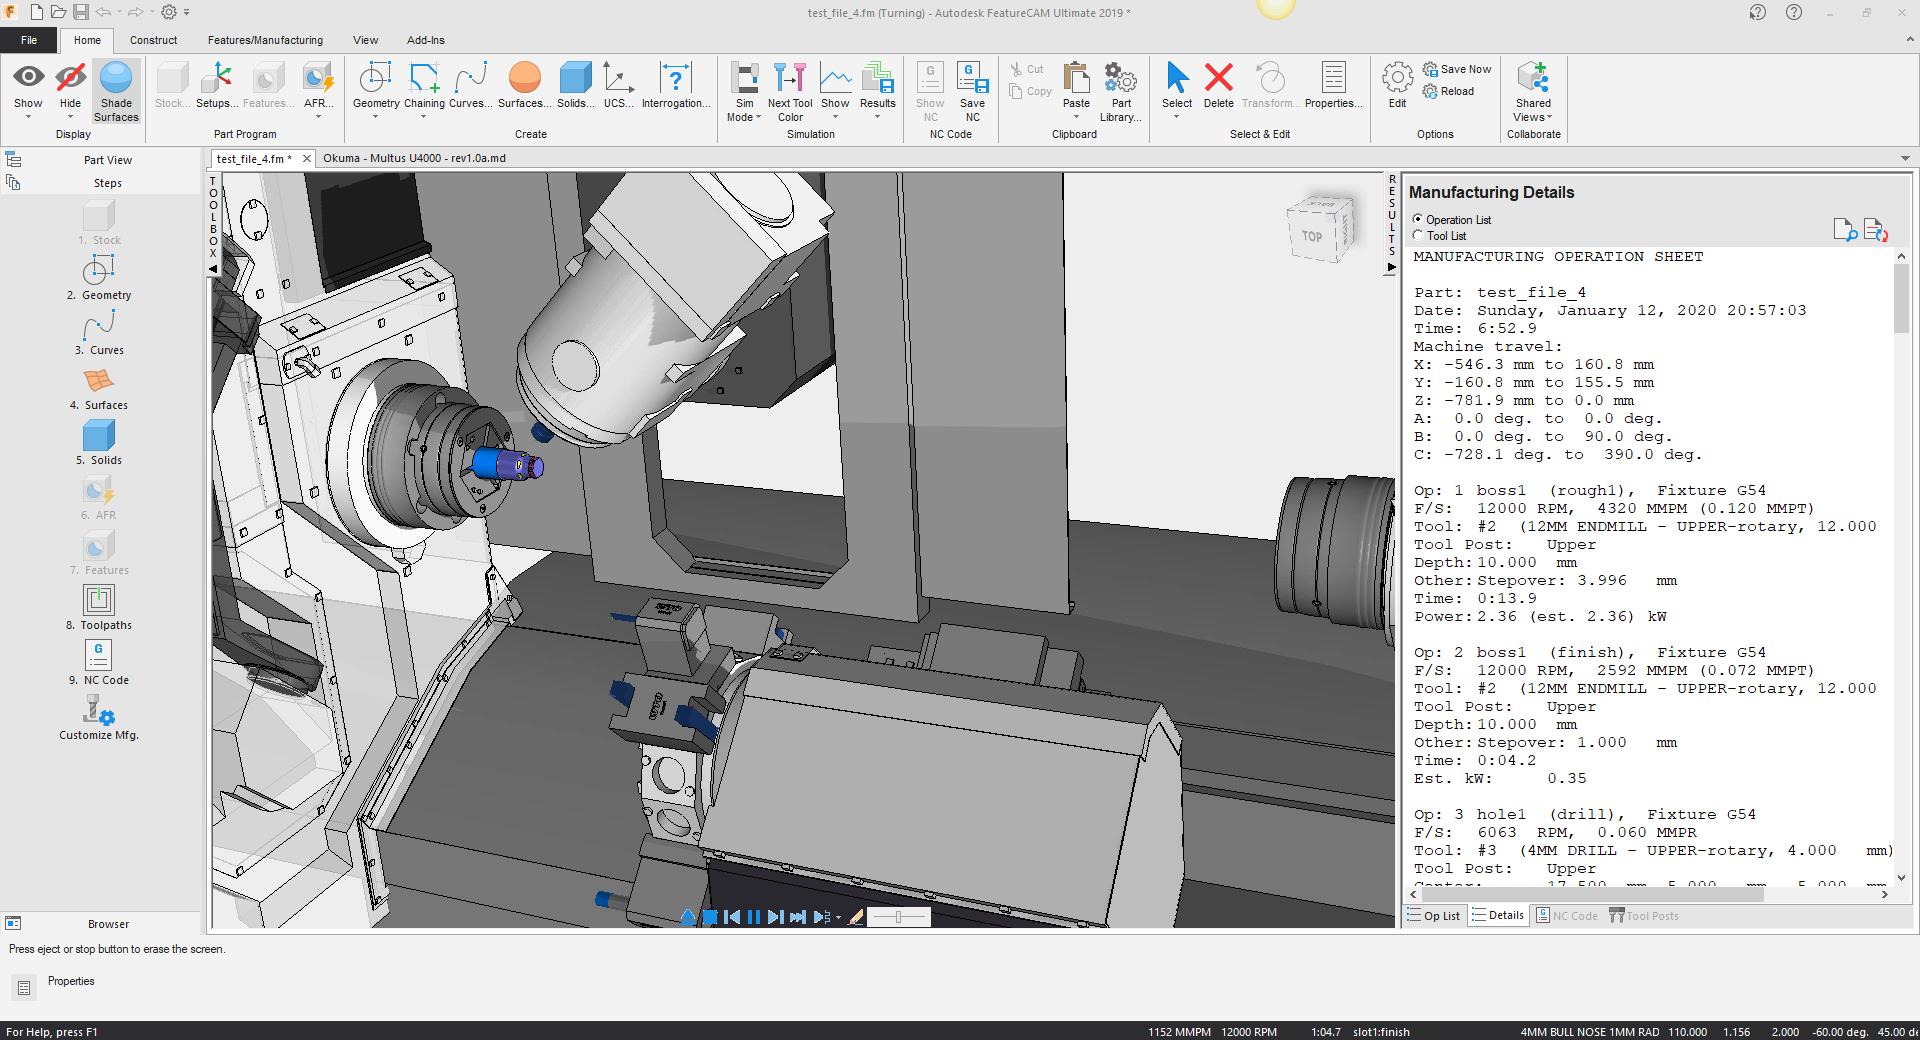The image size is (1920, 1040).
Task: Open the UCS tool
Action: coord(618,85)
